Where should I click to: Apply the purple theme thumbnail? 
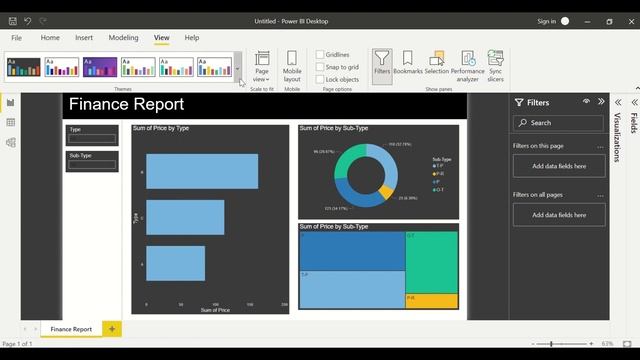pyautogui.click(x=100, y=67)
